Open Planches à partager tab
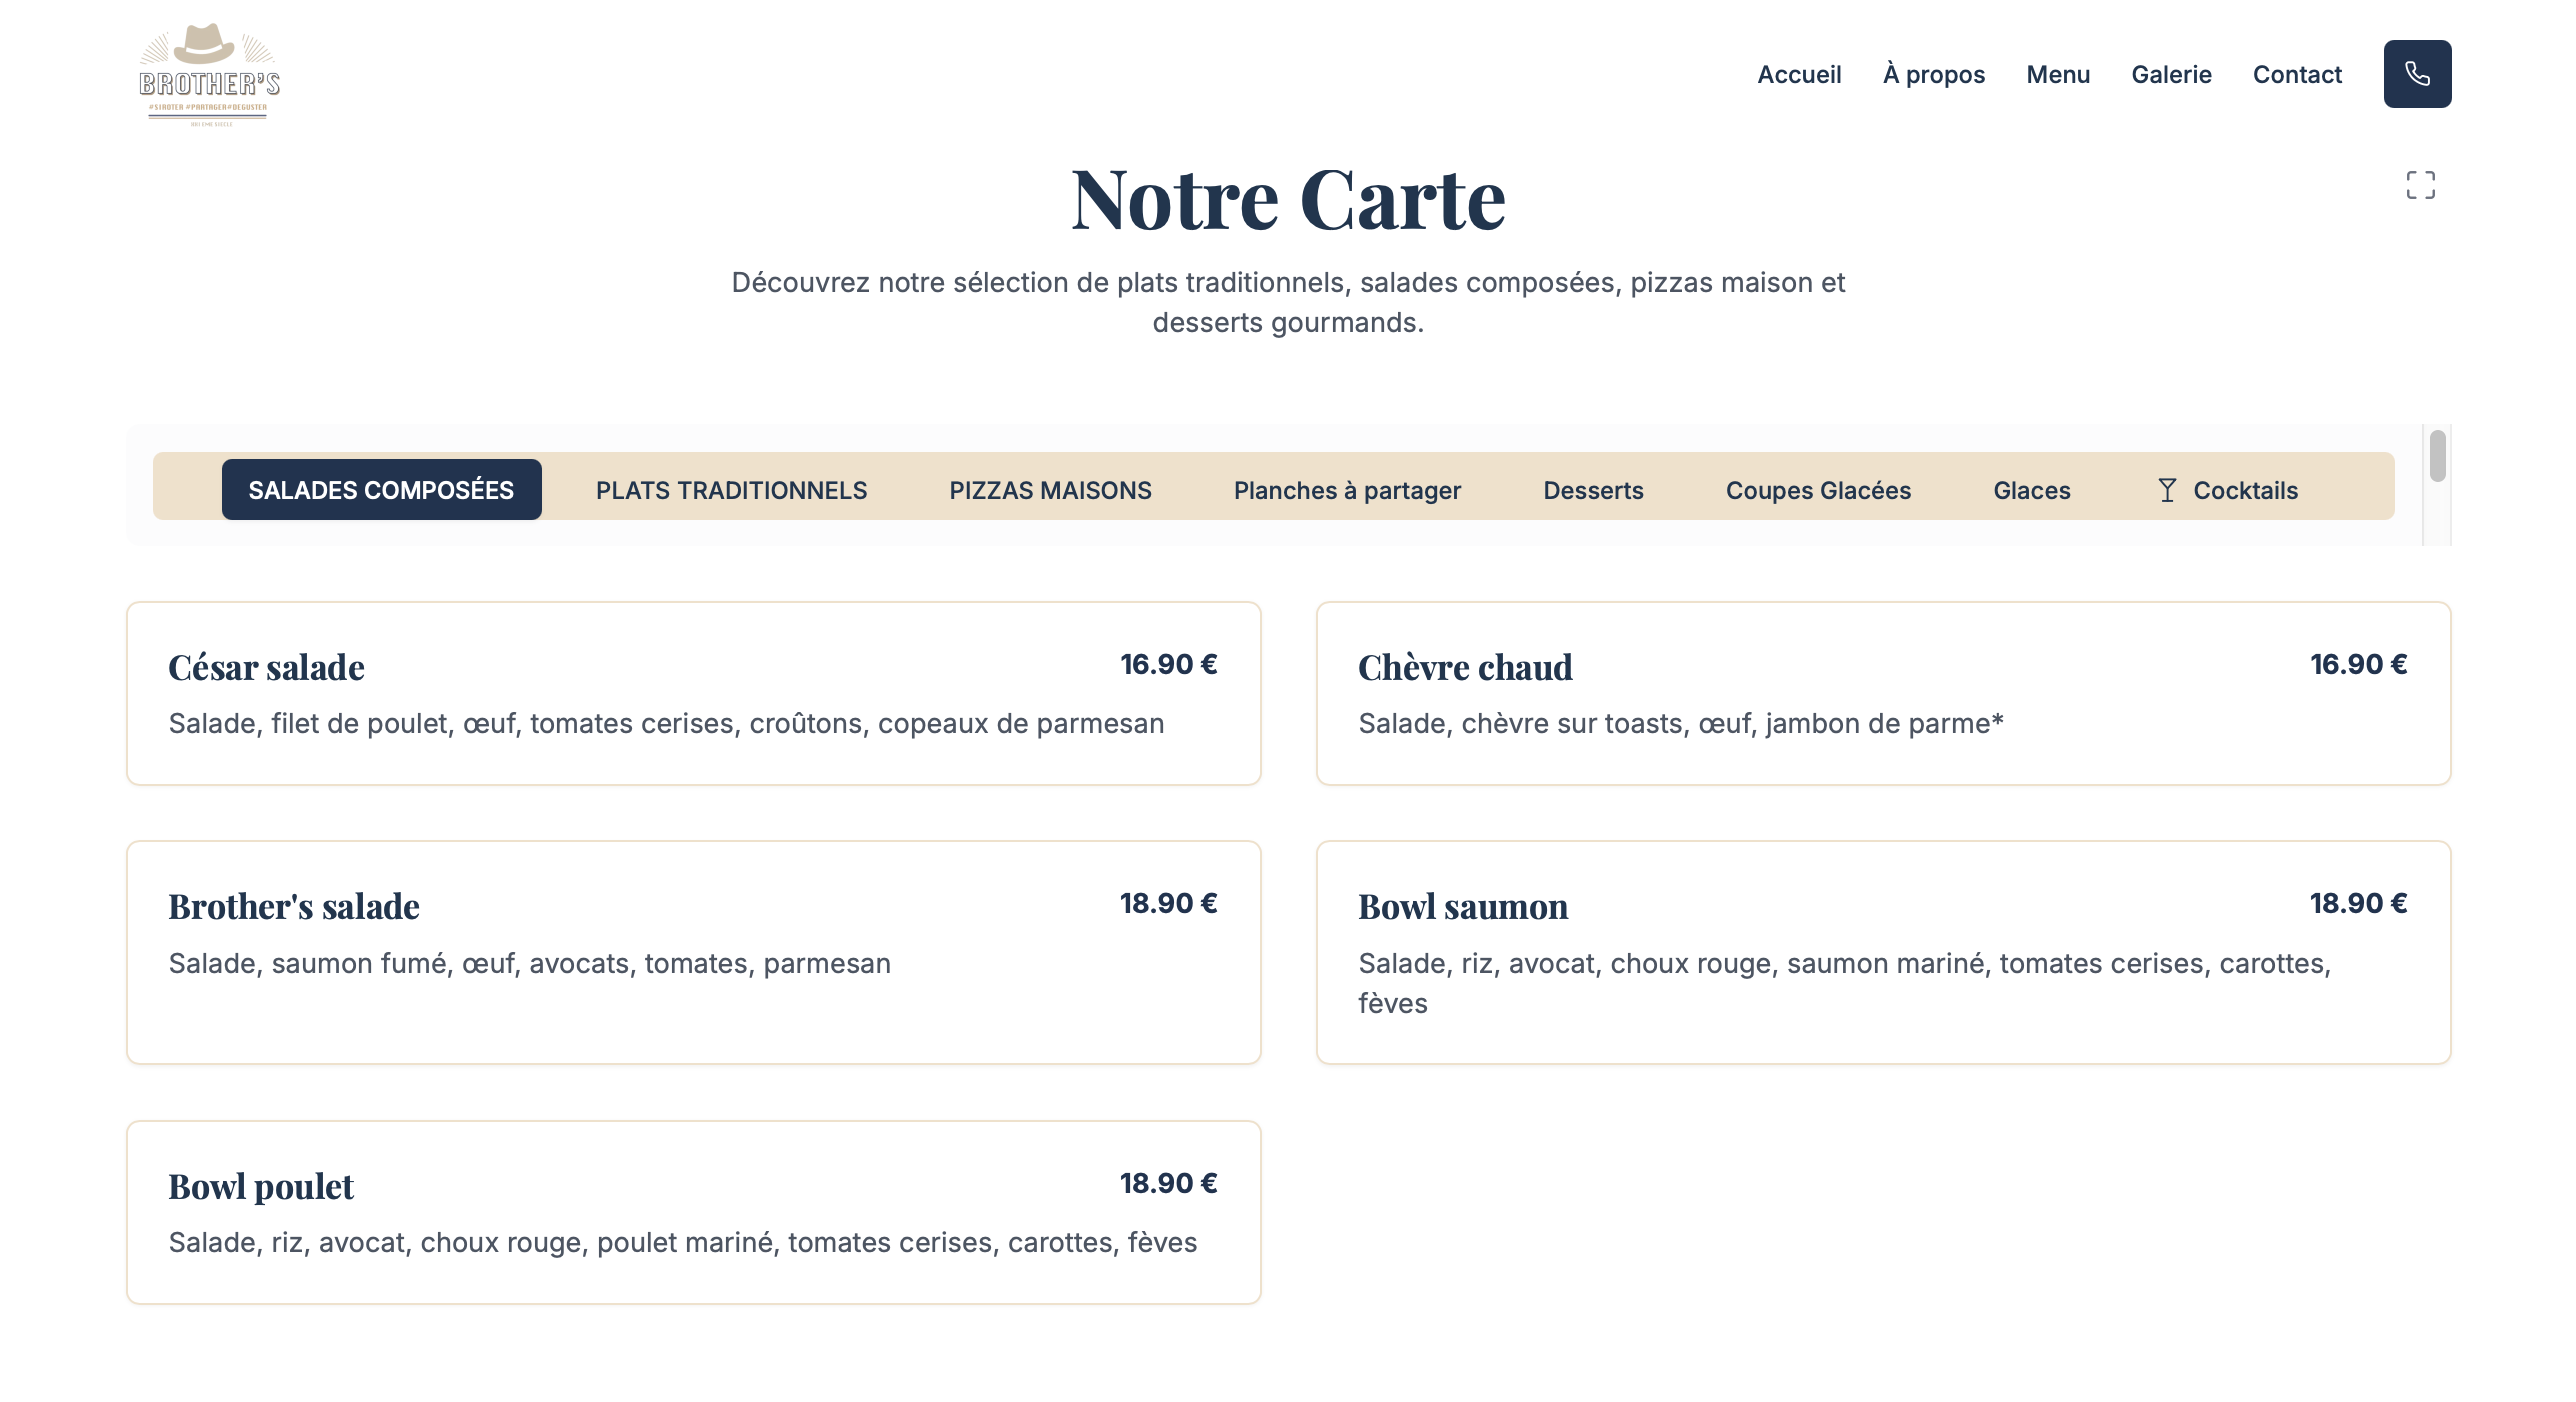Screen dimensions: 2576x1402 pyautogui.click(x=1346, y=490)
